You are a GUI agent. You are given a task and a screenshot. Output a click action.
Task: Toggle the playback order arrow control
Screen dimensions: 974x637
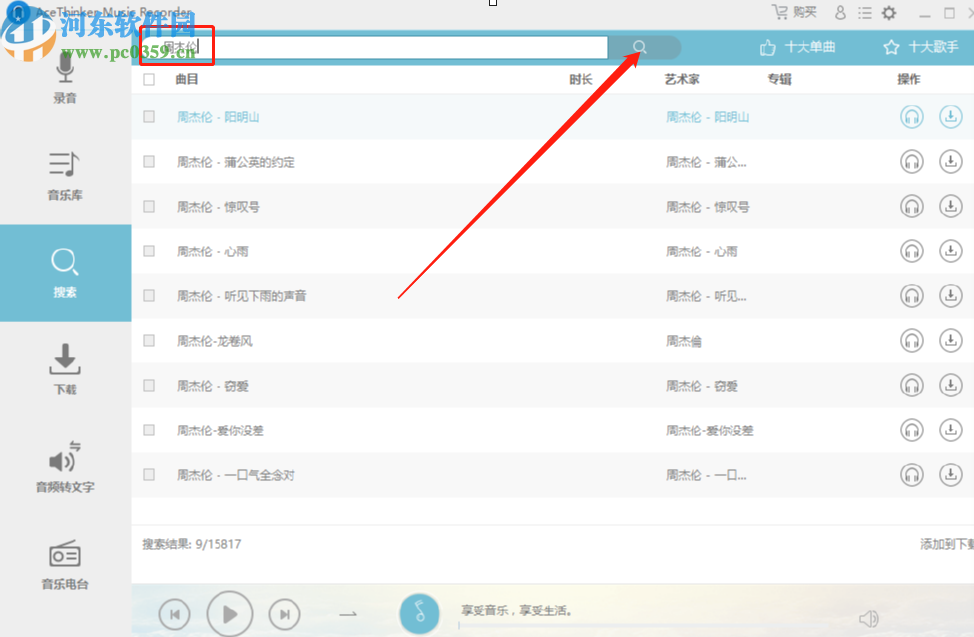349,614
